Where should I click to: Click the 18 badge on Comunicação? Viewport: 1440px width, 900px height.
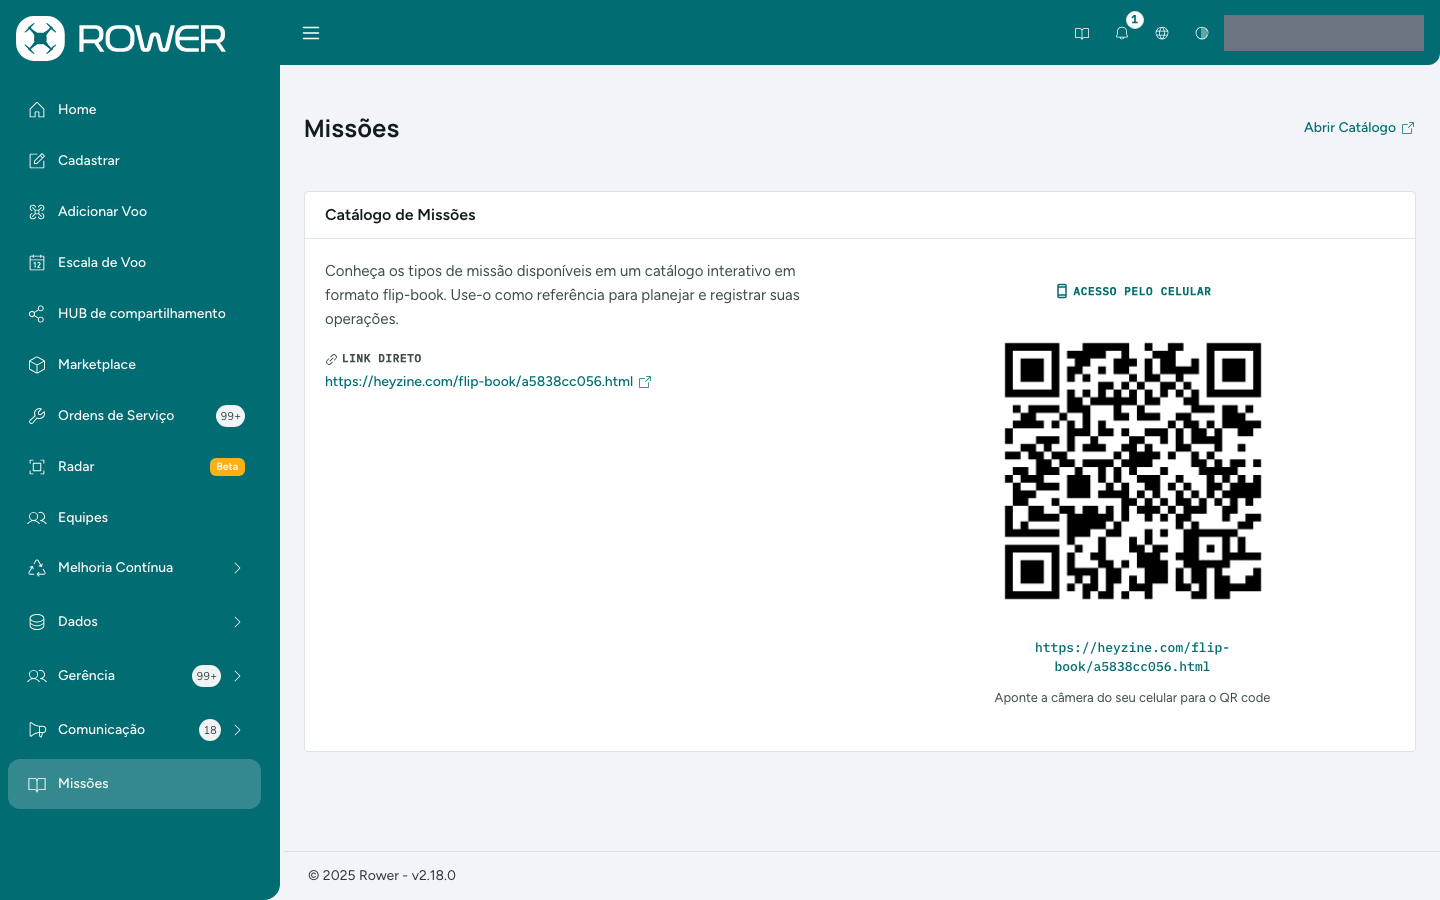(210, 730)
